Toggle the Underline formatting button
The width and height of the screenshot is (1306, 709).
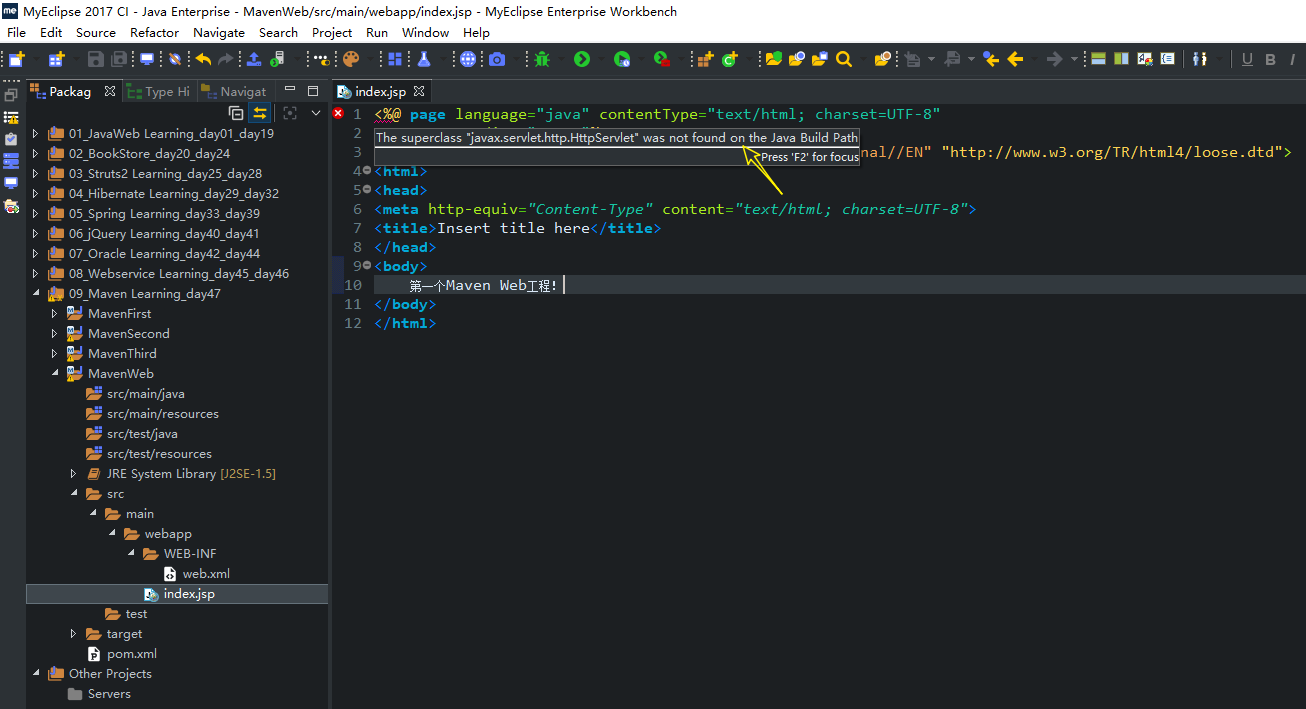click(1247, 59)
